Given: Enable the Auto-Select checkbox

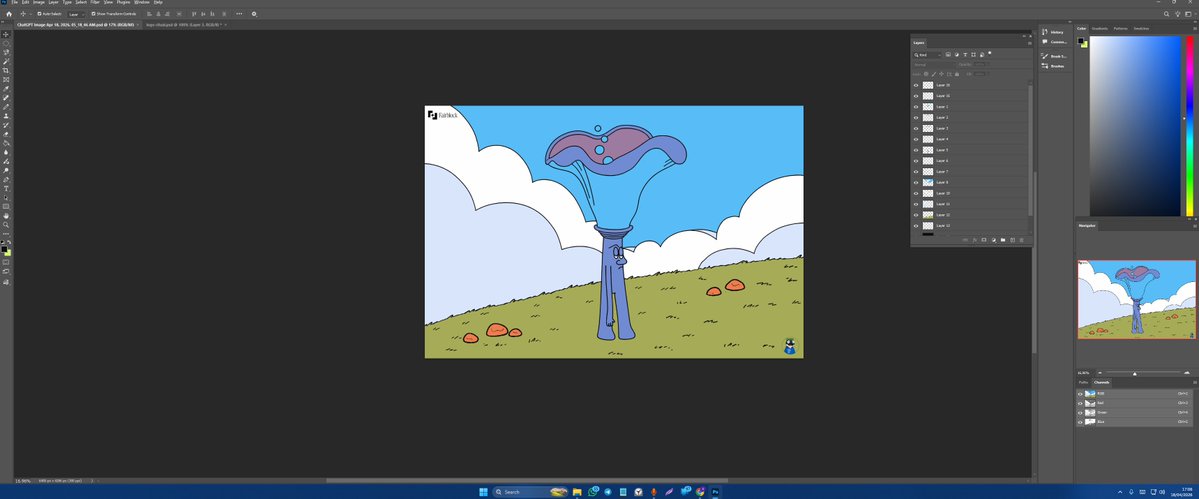Looking at the screenshot, I should coord(39,14).
